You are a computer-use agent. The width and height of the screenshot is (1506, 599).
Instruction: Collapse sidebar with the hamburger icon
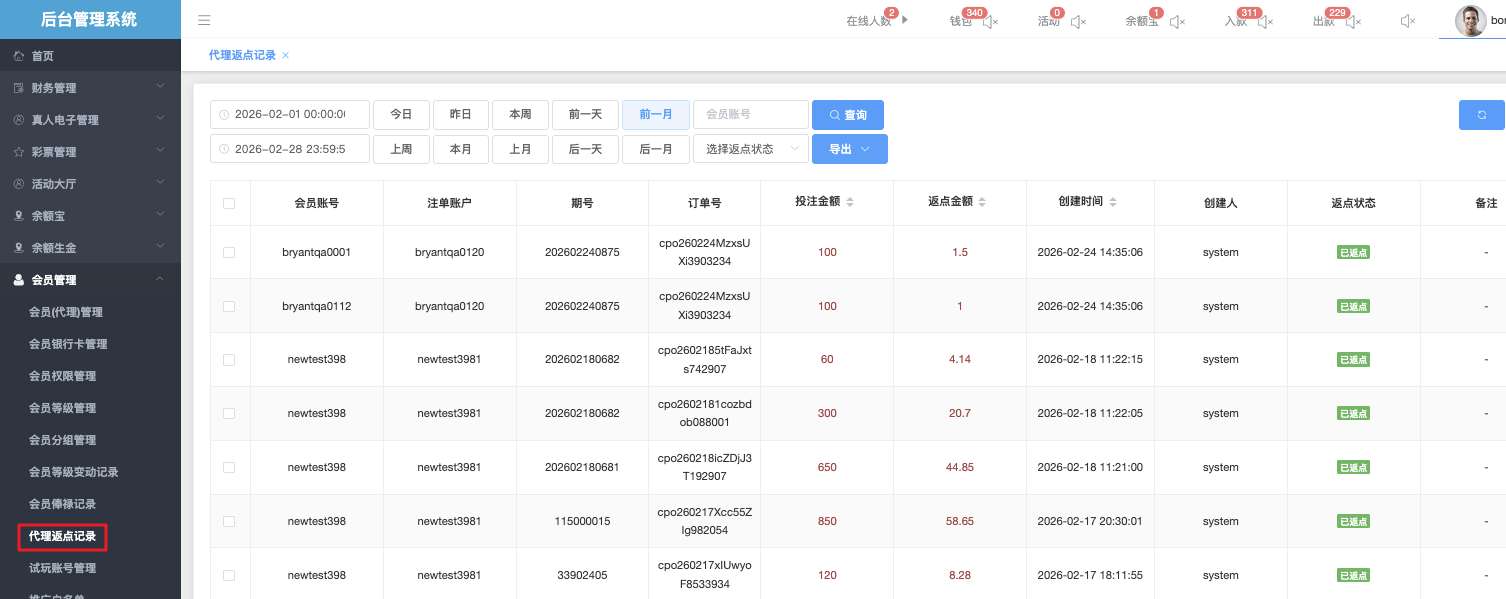point(204,20)
